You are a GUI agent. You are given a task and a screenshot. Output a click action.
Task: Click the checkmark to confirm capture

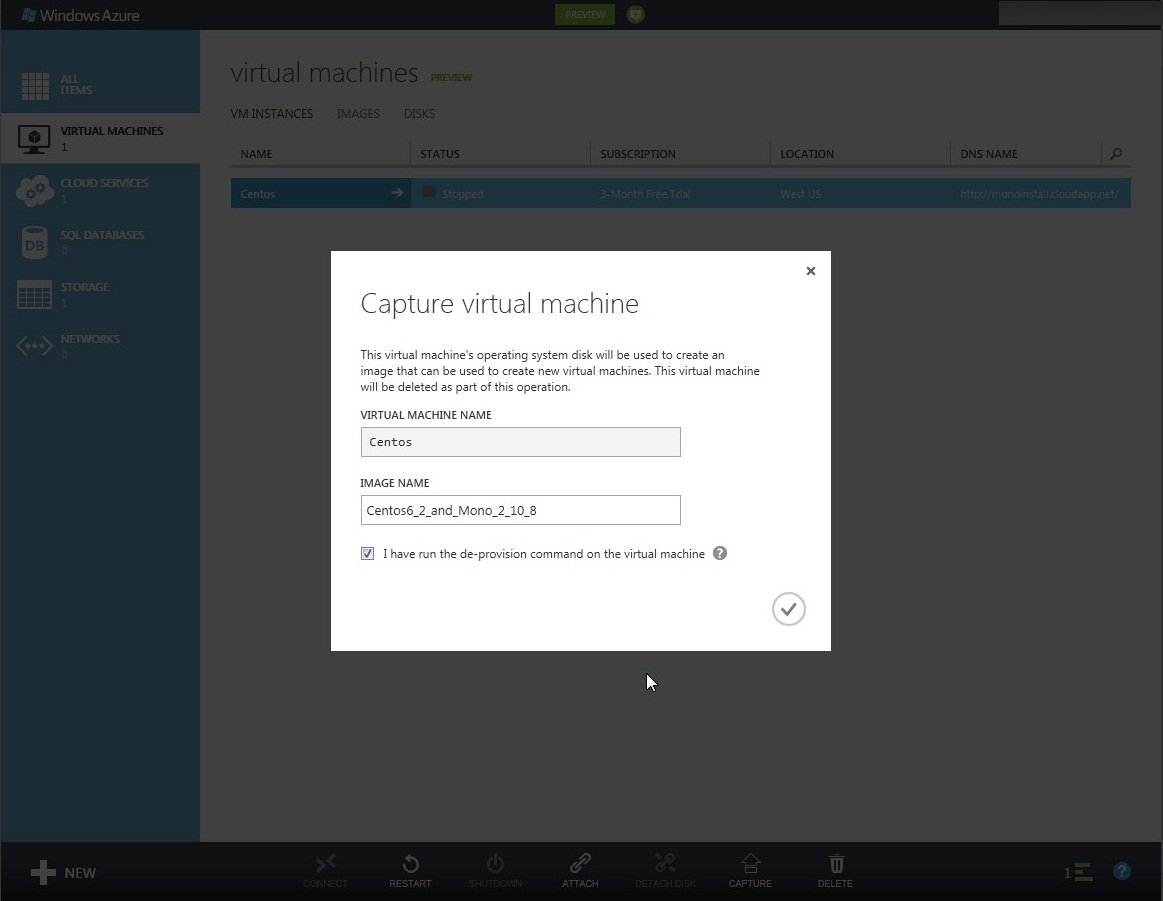[x=788, y=609]
